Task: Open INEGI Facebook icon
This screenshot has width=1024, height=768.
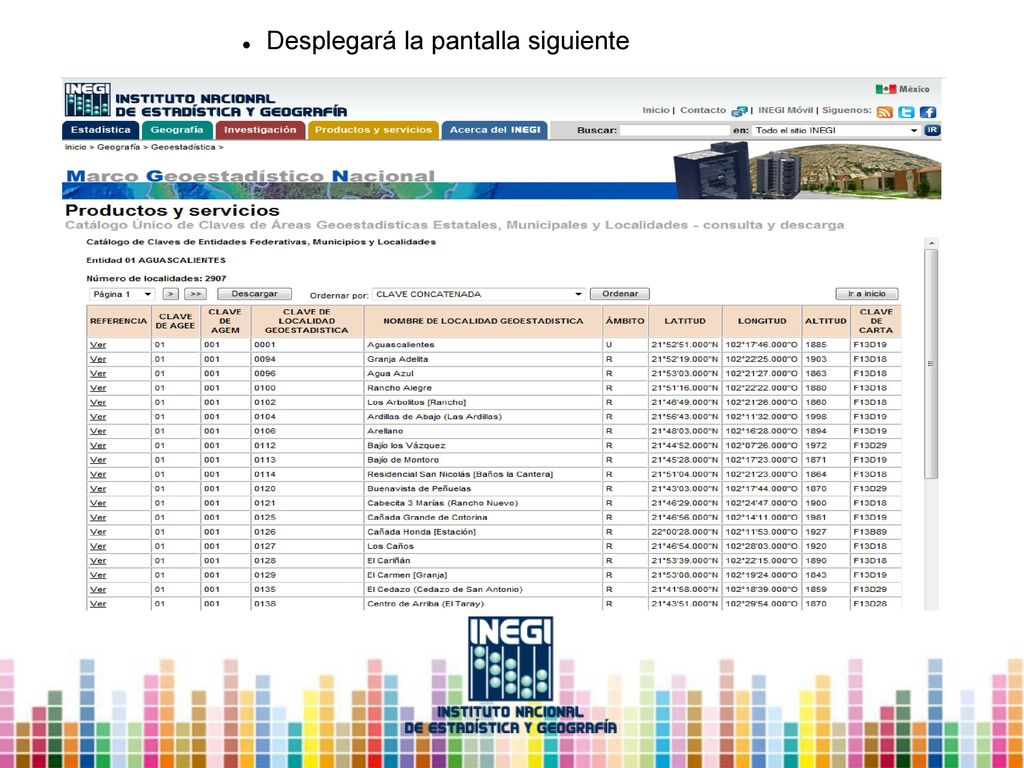Action: 928,112
